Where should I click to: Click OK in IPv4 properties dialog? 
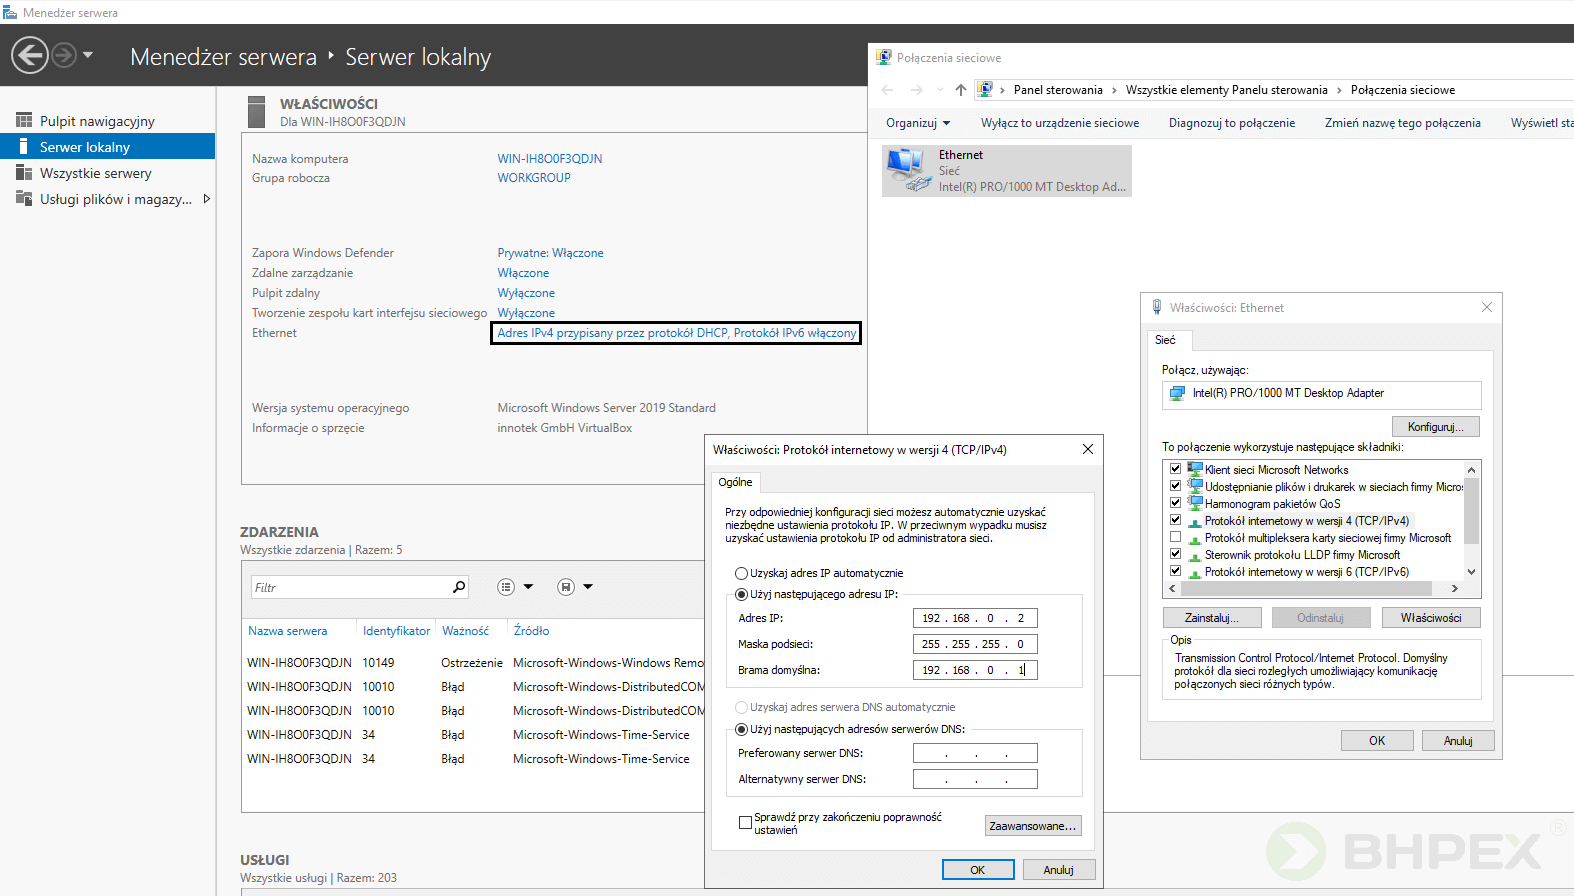click(x=978, y=870)
